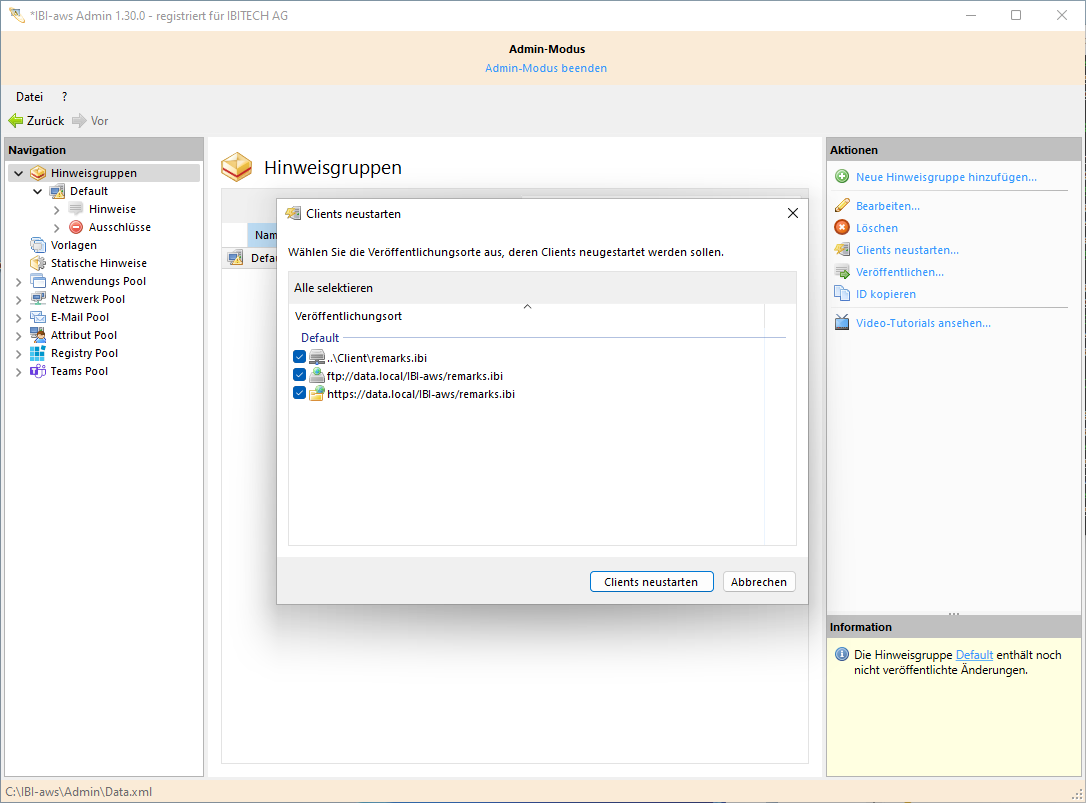The width and height of the screenshot is (1086, 803).
Task: Disable the https://data.local/IBI-aws/remarks.ibi entry
Action: click(x=299, y=392)
